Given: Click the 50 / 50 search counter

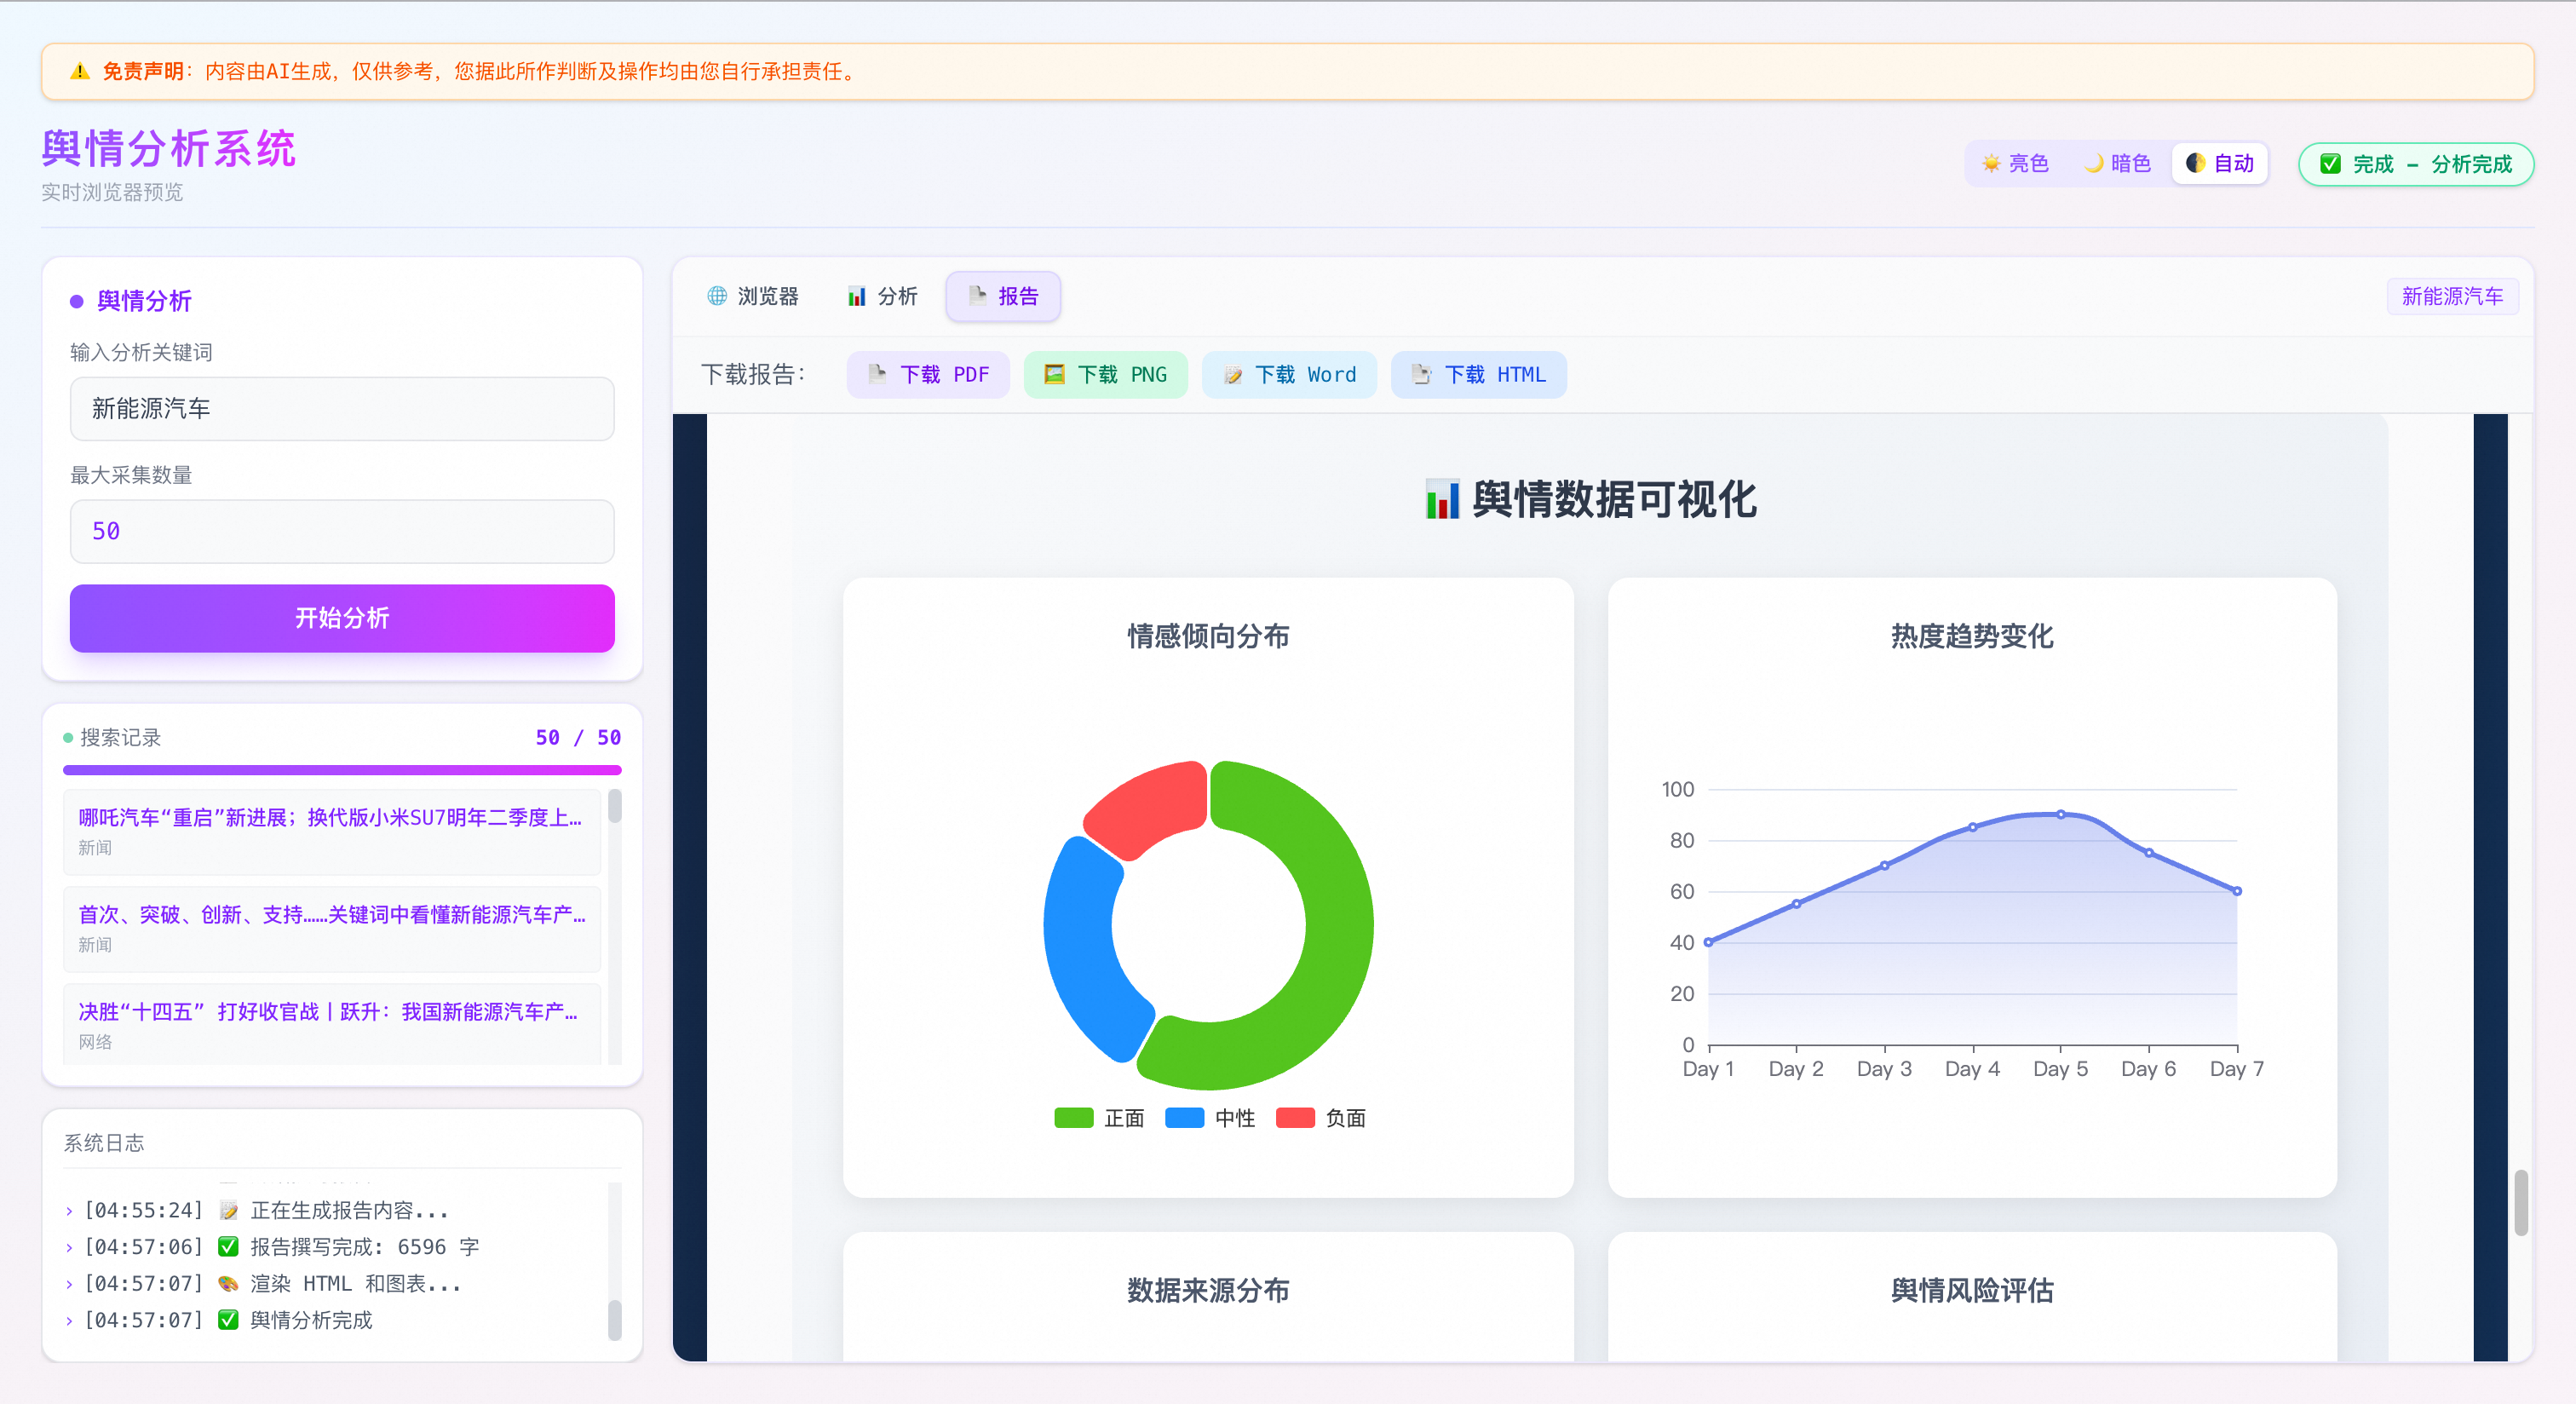Looking at the screenshot, I should 578,738.
